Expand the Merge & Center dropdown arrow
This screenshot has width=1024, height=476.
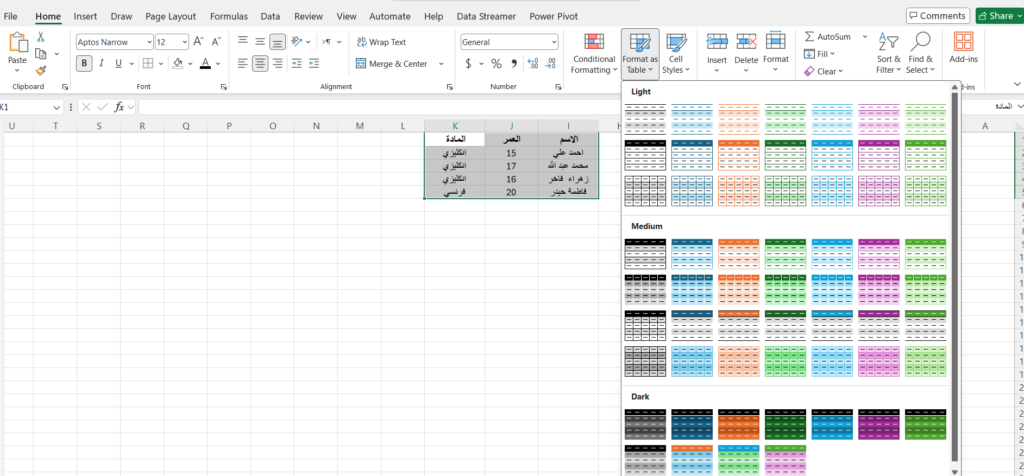click(x=436, y=64)
